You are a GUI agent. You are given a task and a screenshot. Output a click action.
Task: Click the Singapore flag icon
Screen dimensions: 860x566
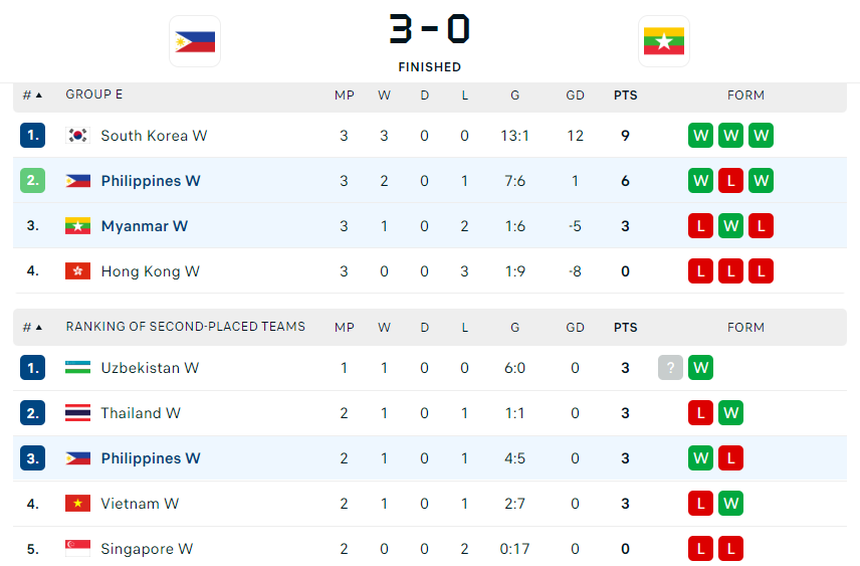click(78, 548)
